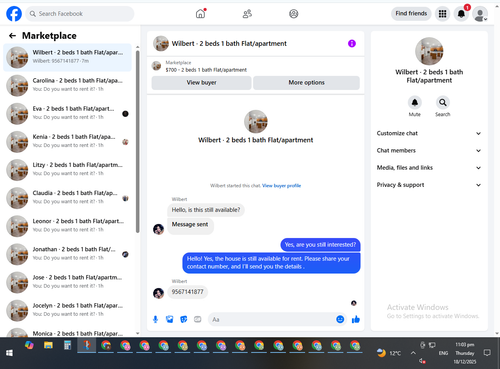Open the Home feed icon
This screenshot has height=369, width=500.
(x=200, y=14)
